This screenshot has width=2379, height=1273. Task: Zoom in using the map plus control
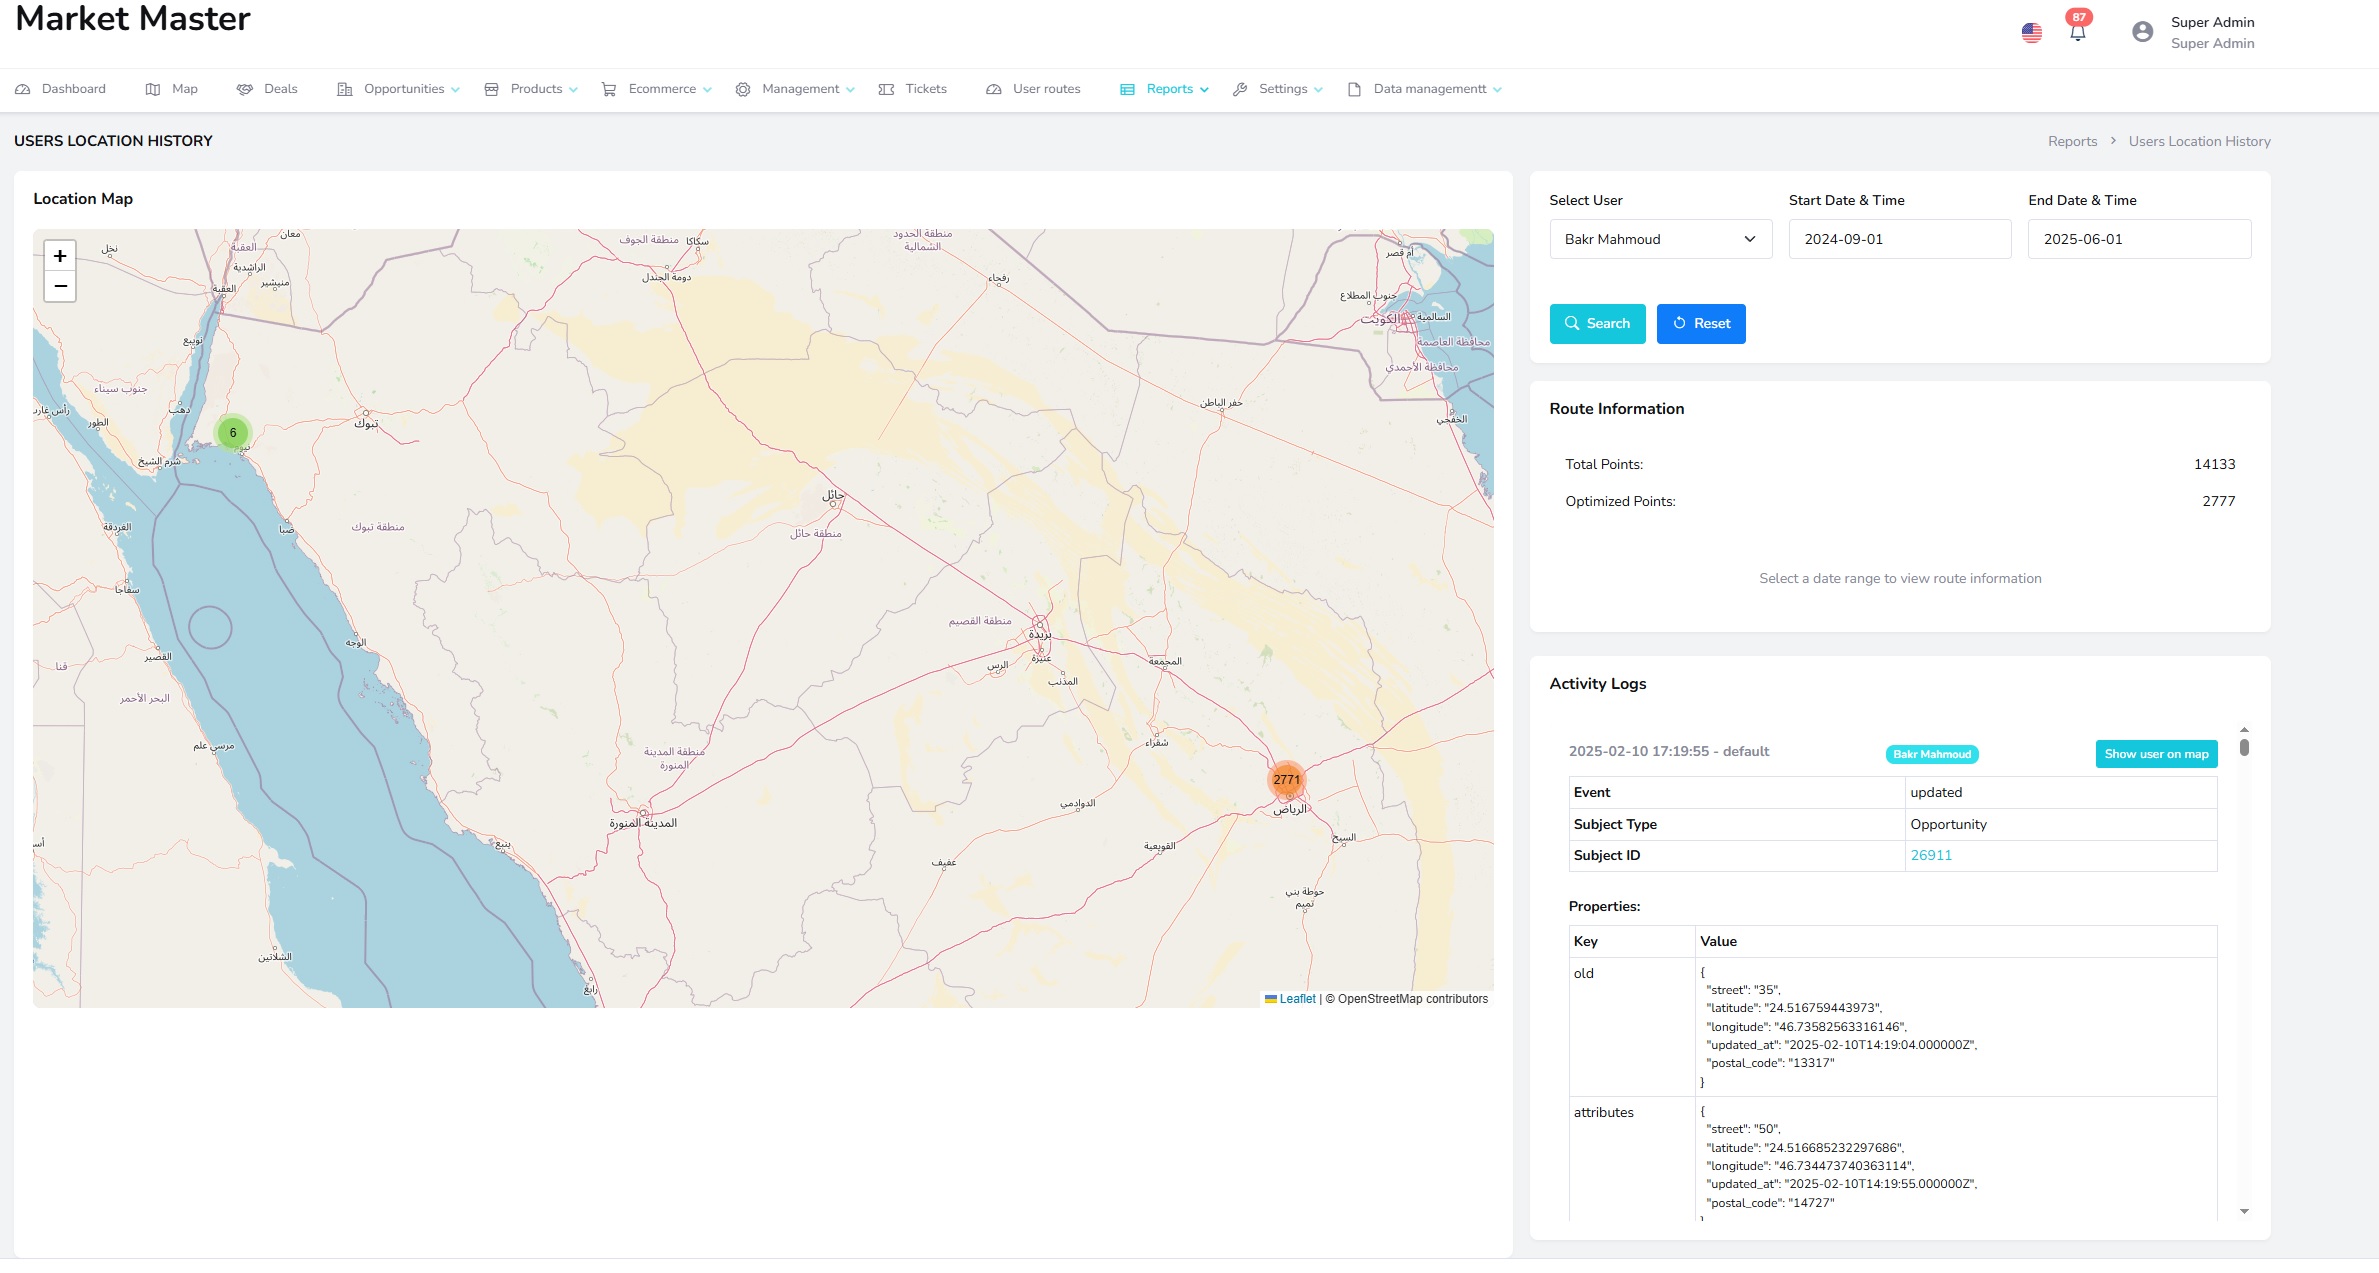coord(59,255)
